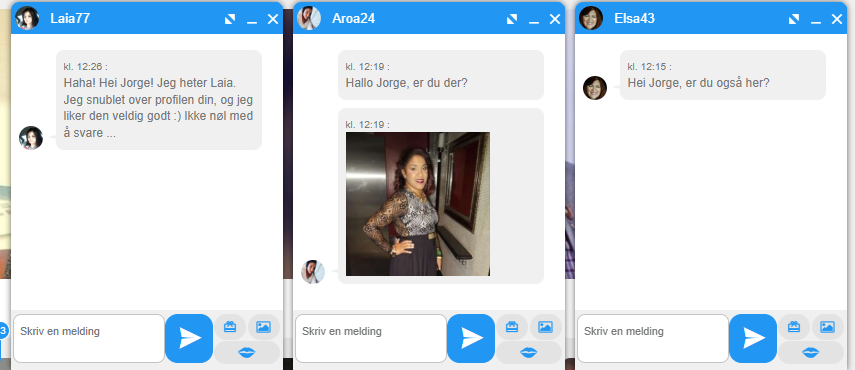Open Aroa24 username in header
This screenshot has width=855, height=370.
pos(353,19)
